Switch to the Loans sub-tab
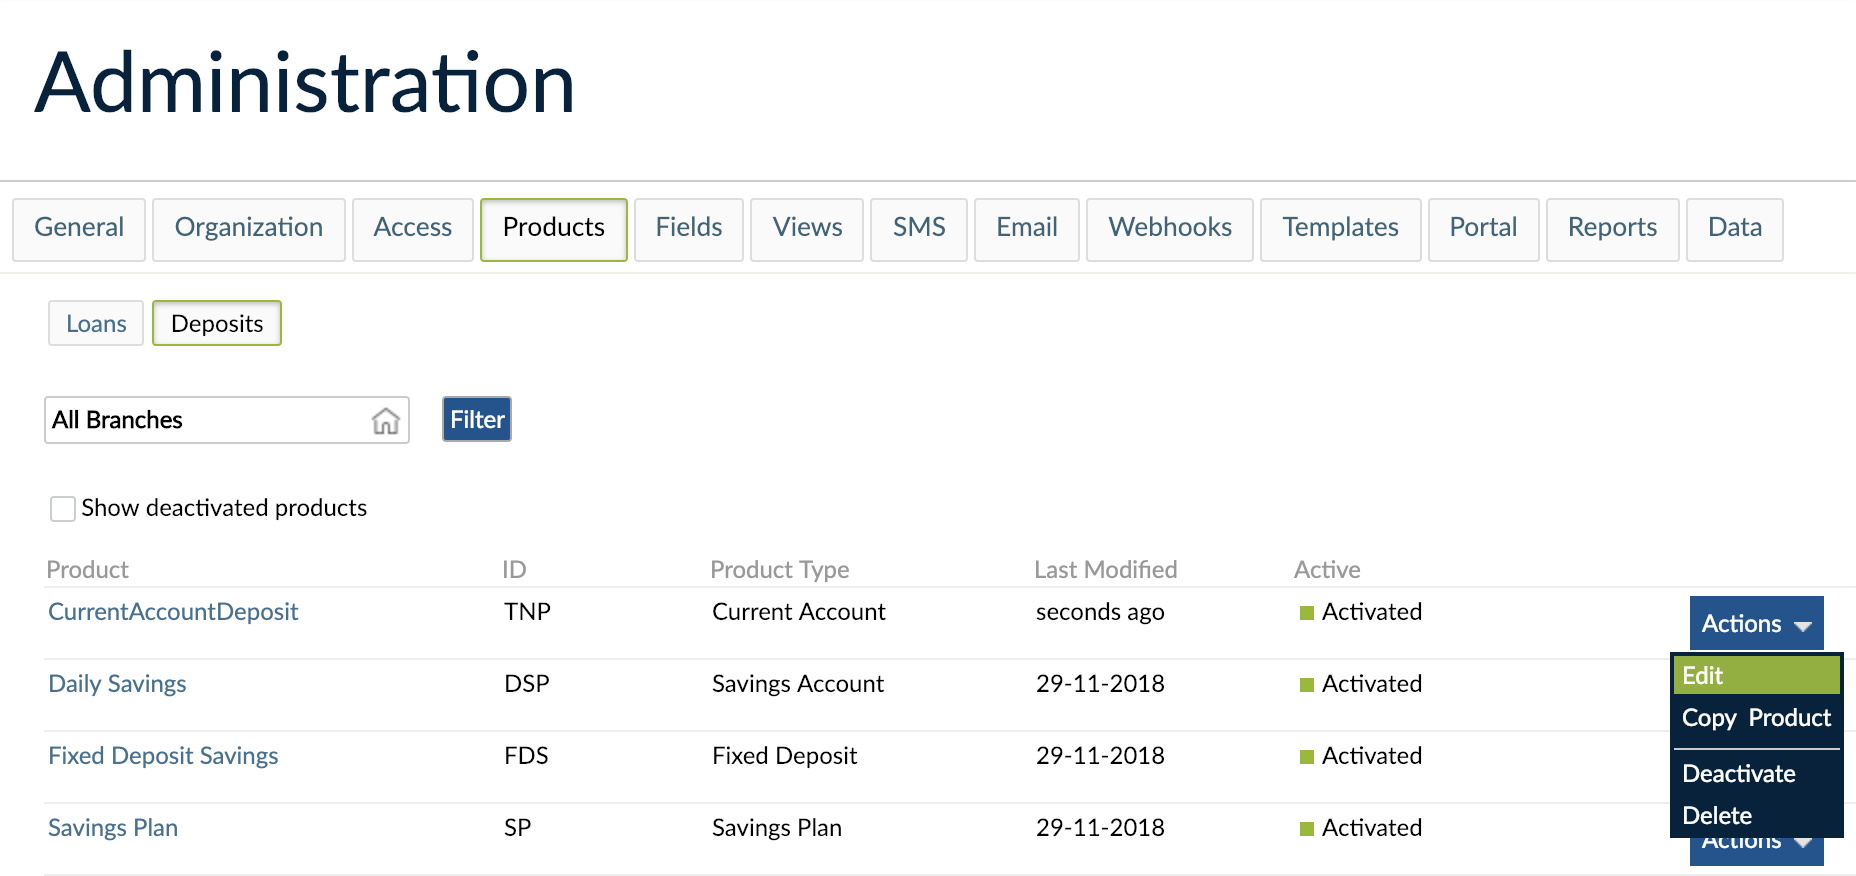The width and height of the screenshot is (1856, 876). 96,323
